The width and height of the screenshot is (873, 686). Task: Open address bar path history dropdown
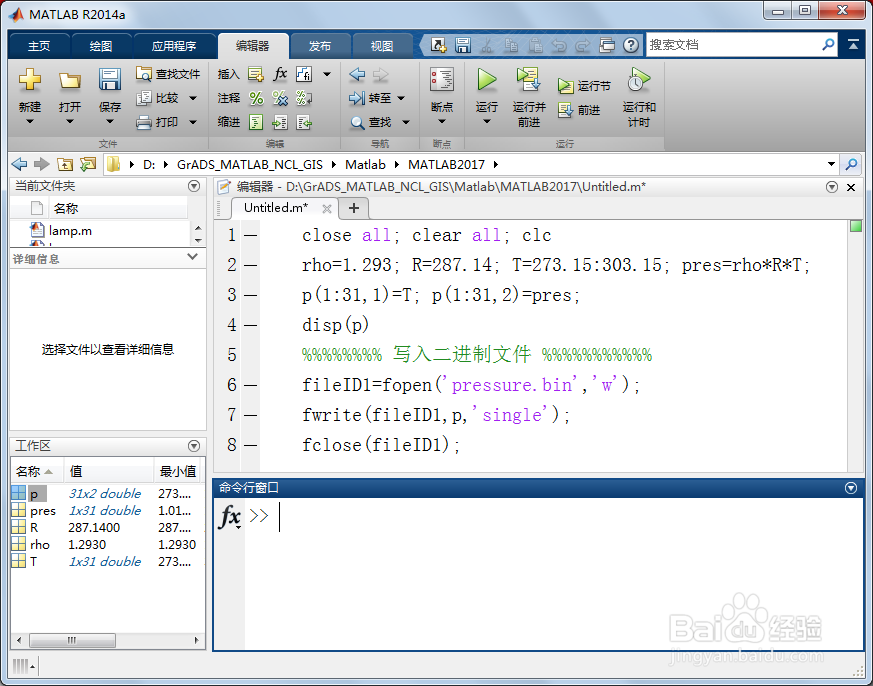point(831,164)
